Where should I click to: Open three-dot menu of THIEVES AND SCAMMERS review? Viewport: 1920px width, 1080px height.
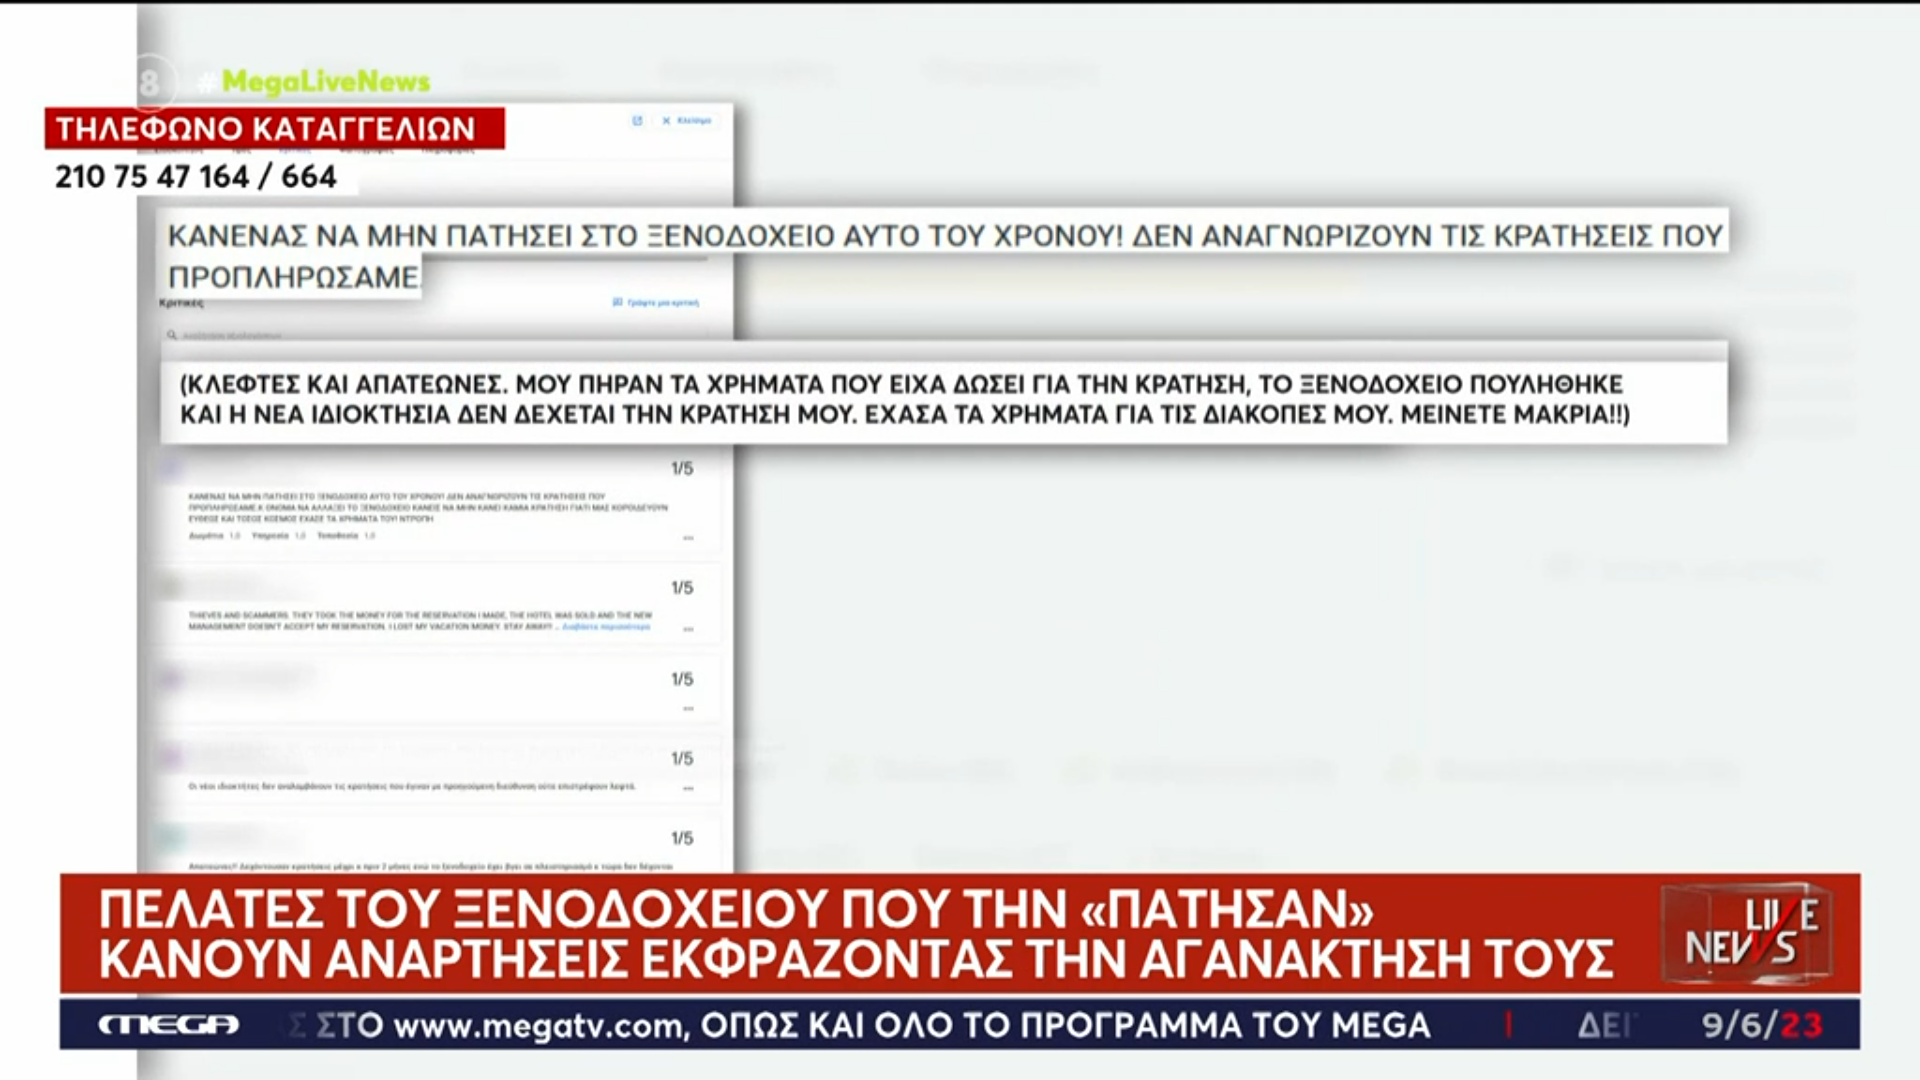coord(688,629)
